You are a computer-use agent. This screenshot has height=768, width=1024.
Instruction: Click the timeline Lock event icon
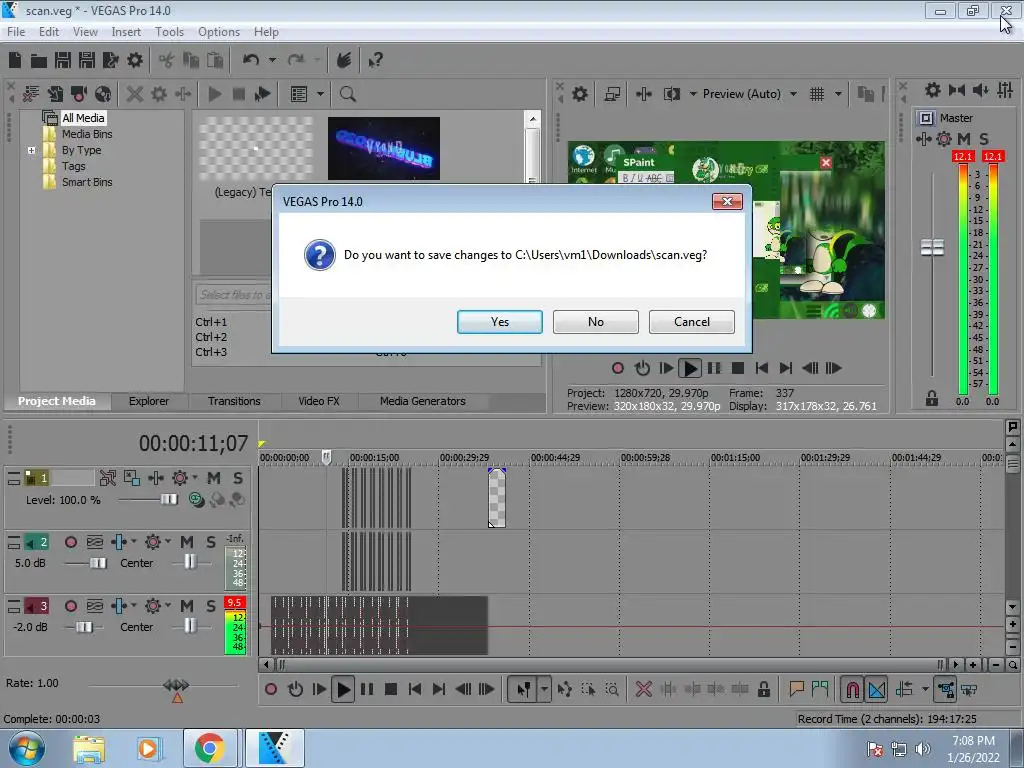[763, 689]
